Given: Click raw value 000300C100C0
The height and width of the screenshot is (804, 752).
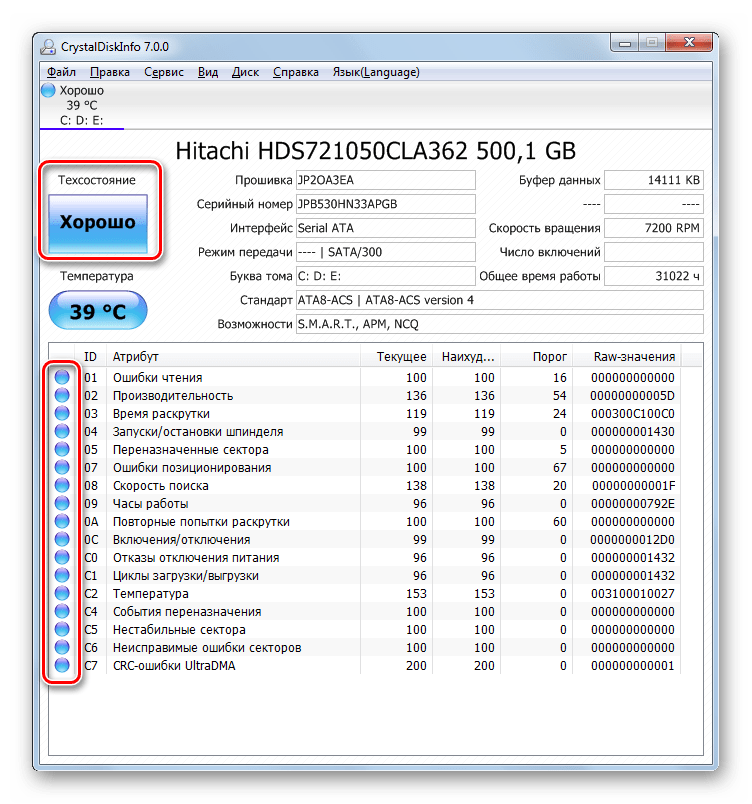Looking at the screenshot, I should 633,414.
